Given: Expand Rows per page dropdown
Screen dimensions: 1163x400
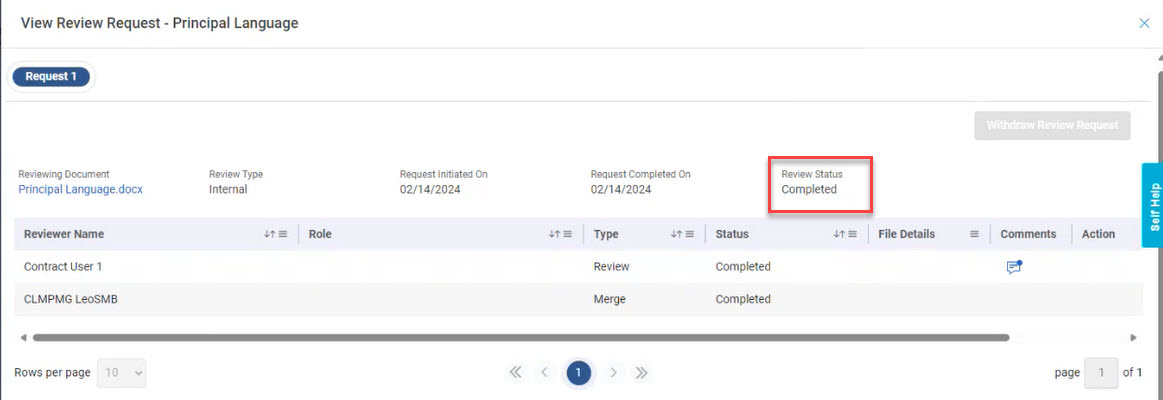Looking at the screenshot, I should coord(122,373).
